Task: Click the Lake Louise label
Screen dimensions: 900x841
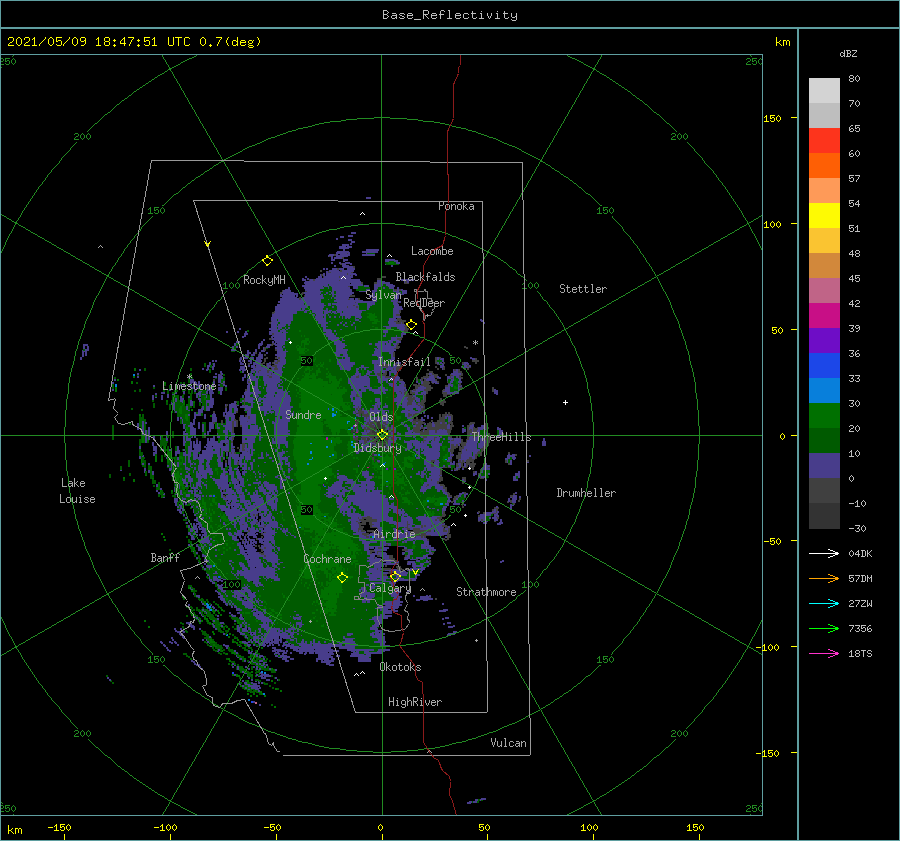Action: (77, 491)
